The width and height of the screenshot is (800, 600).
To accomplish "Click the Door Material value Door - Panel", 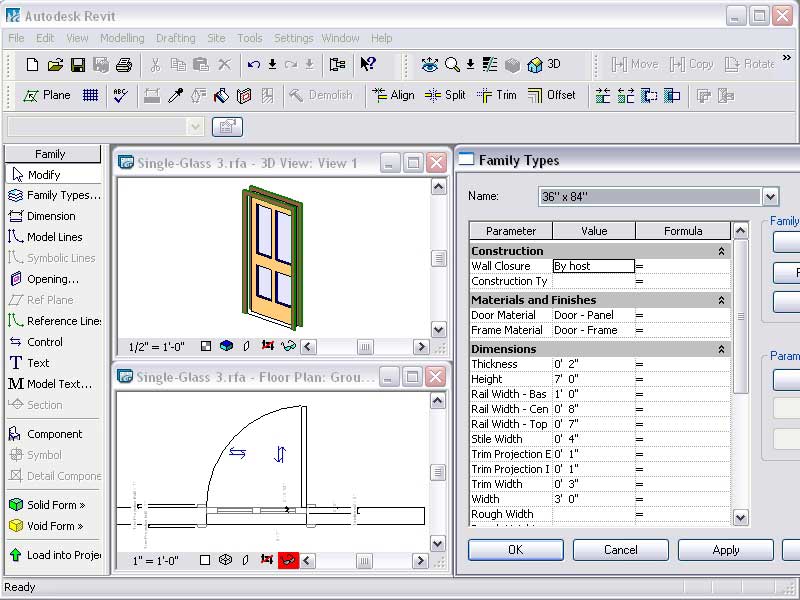I will (594, 315).
